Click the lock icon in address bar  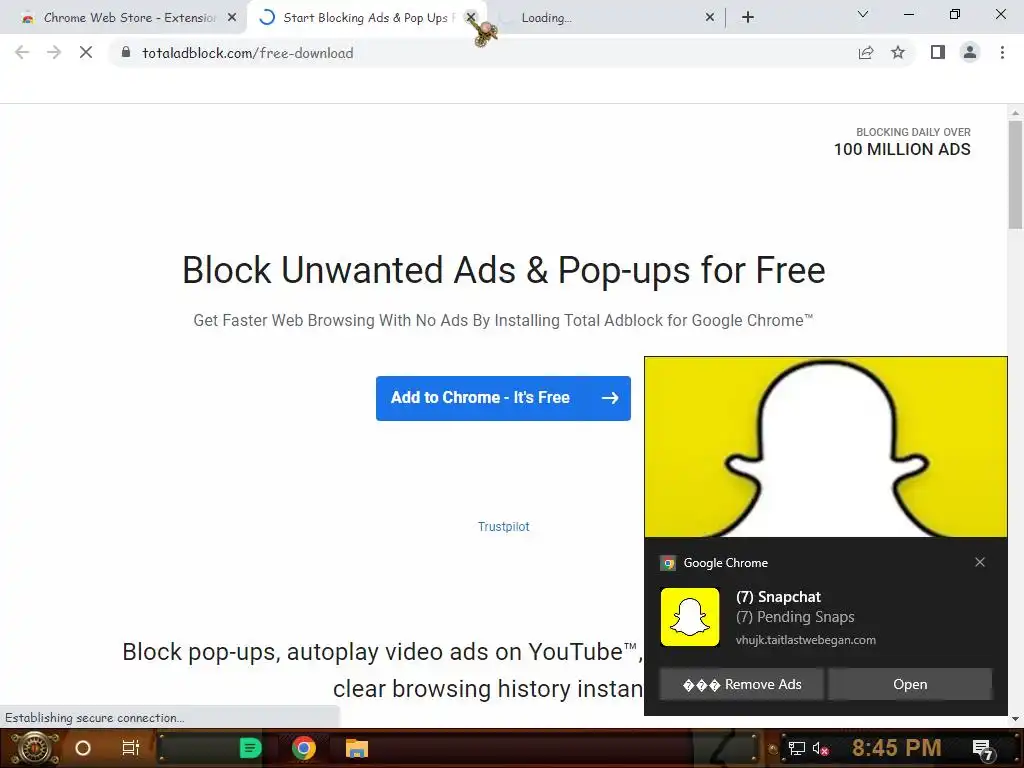pos(126,52)
